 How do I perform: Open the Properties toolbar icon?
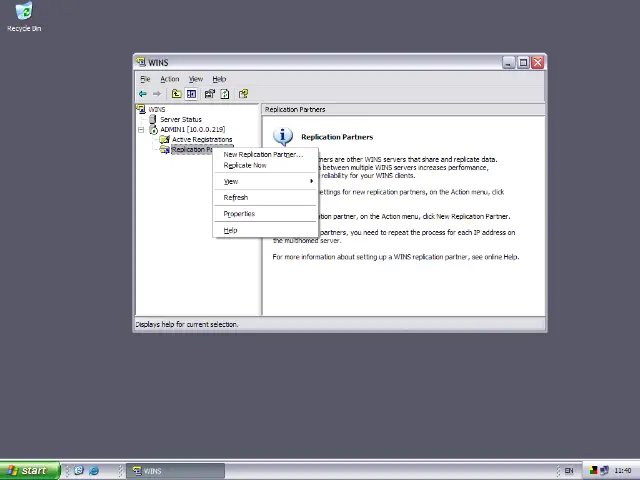[210, 94]
